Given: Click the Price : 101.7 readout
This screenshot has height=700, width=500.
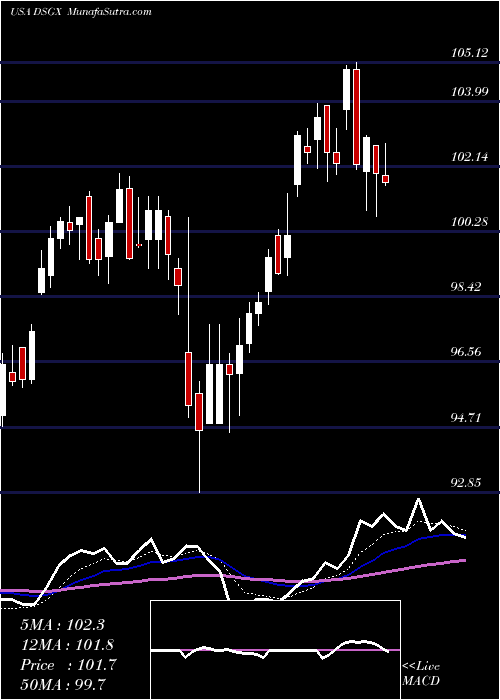Looking at the screenshot, I should [68, 665].
